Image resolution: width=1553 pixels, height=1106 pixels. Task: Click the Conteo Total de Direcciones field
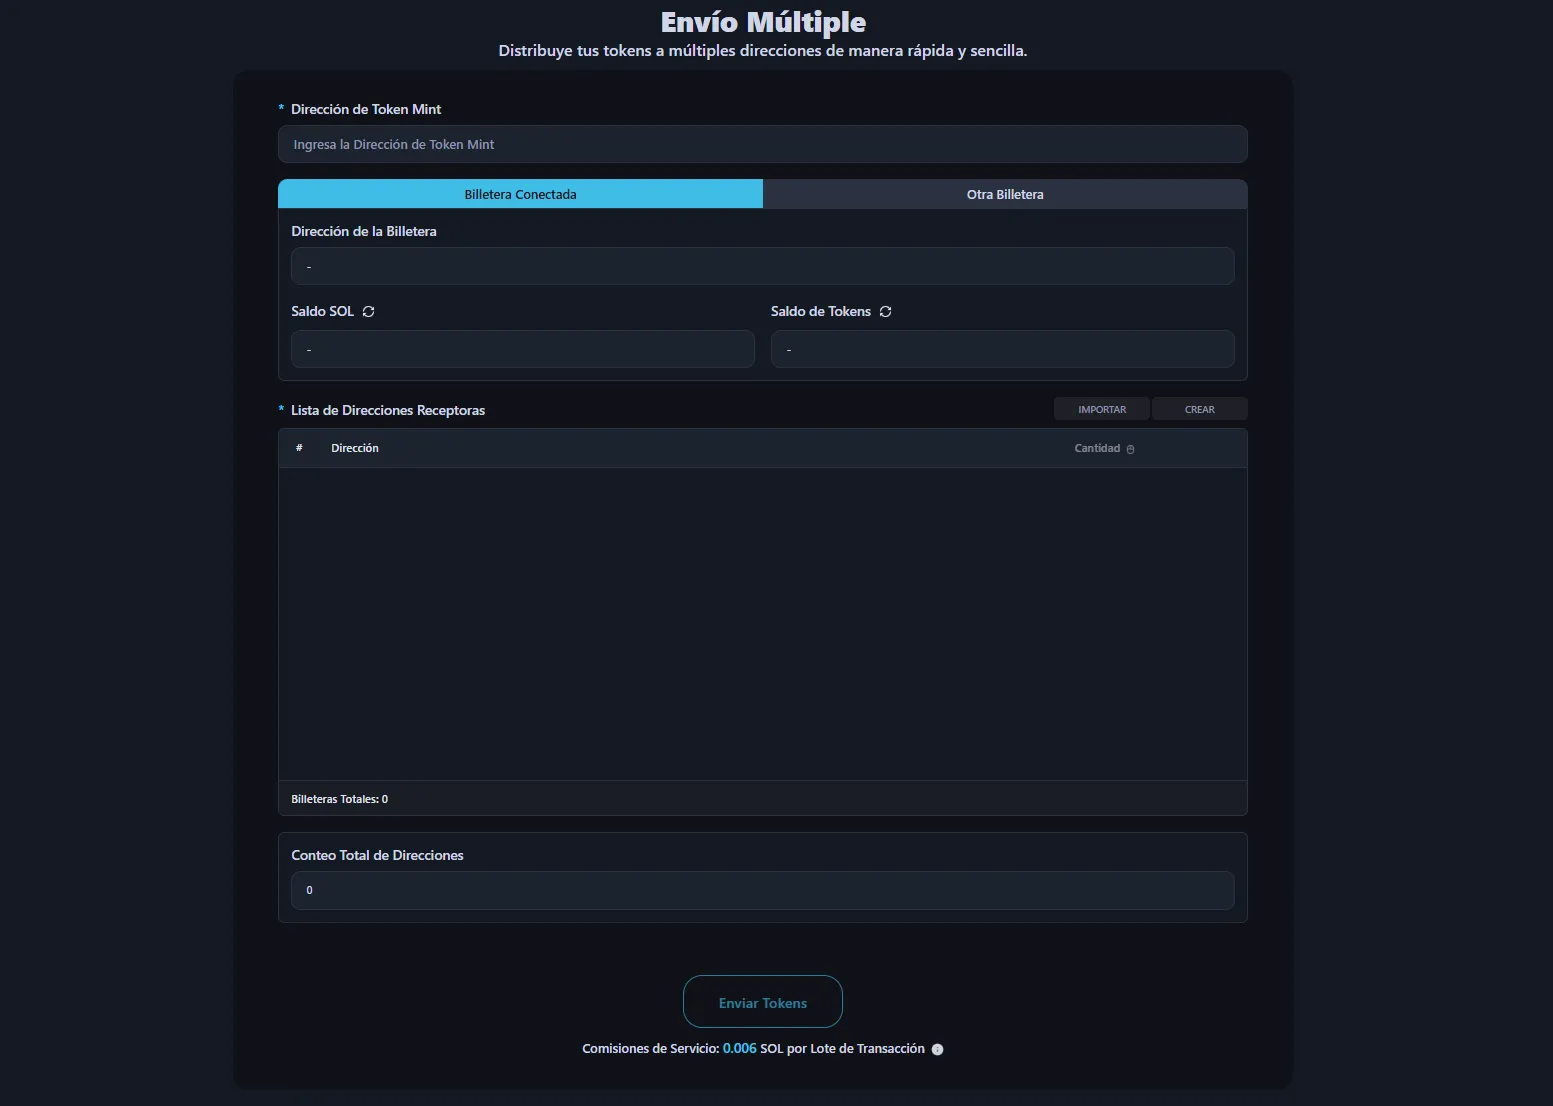[x=762, y=890]
